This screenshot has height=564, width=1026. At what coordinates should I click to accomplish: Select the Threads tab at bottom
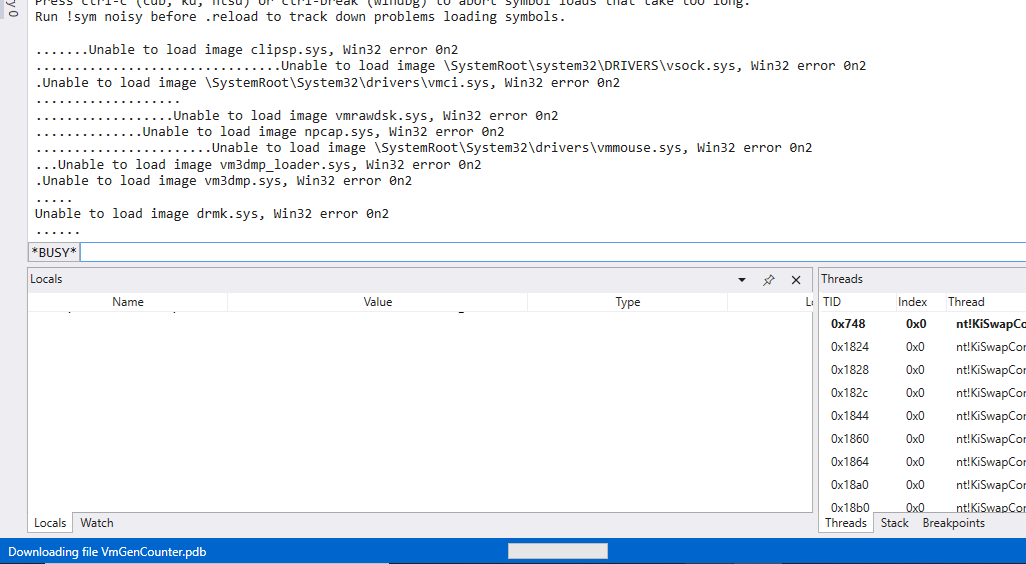coord(845,523)
